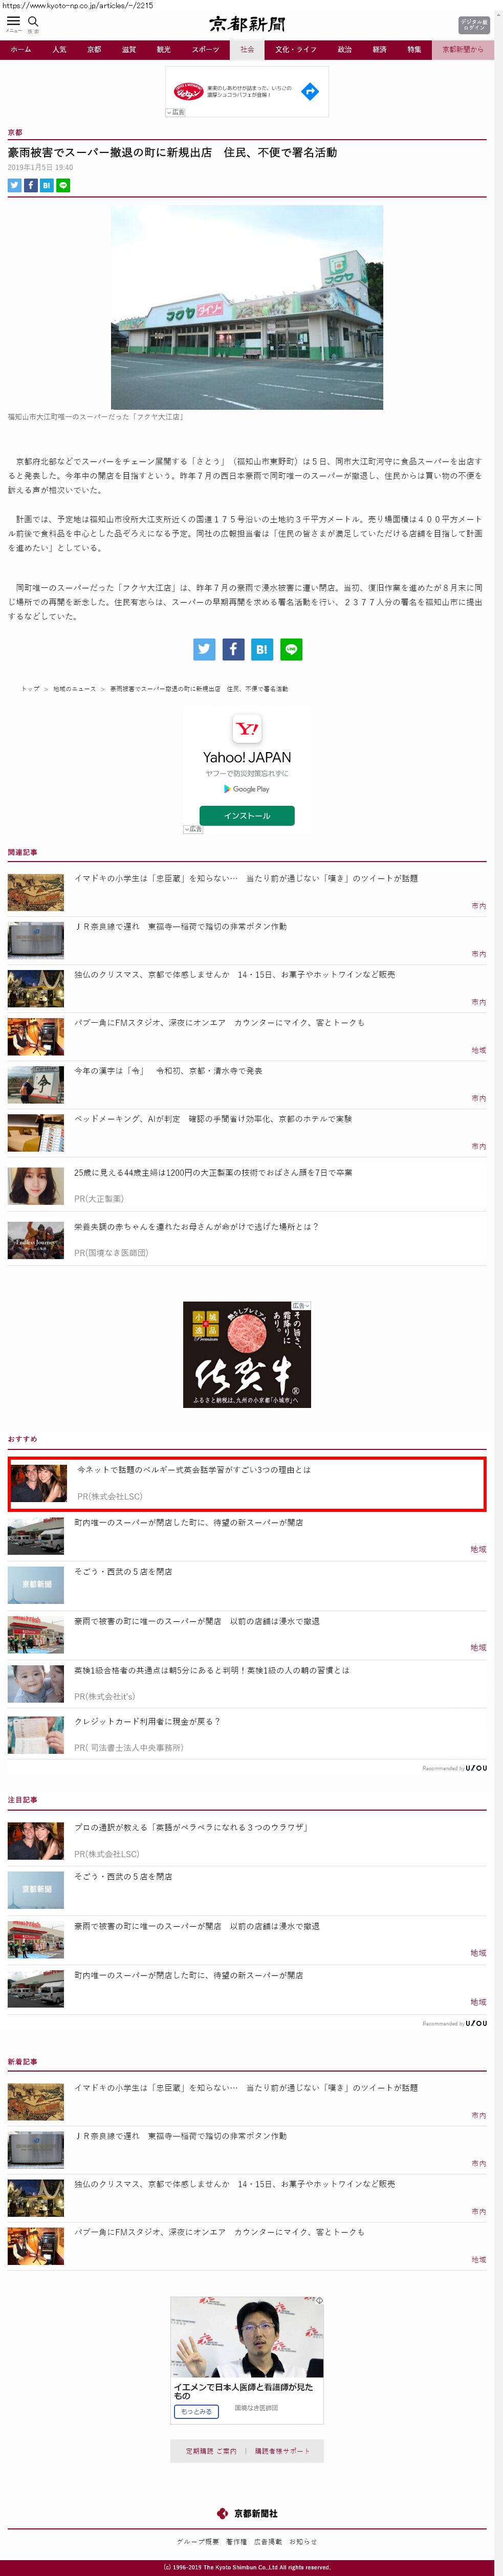Open the hamburger menu icon
Image resolution: width=503 pixels, height=2576 pixels.
click(x=13, y=21)
